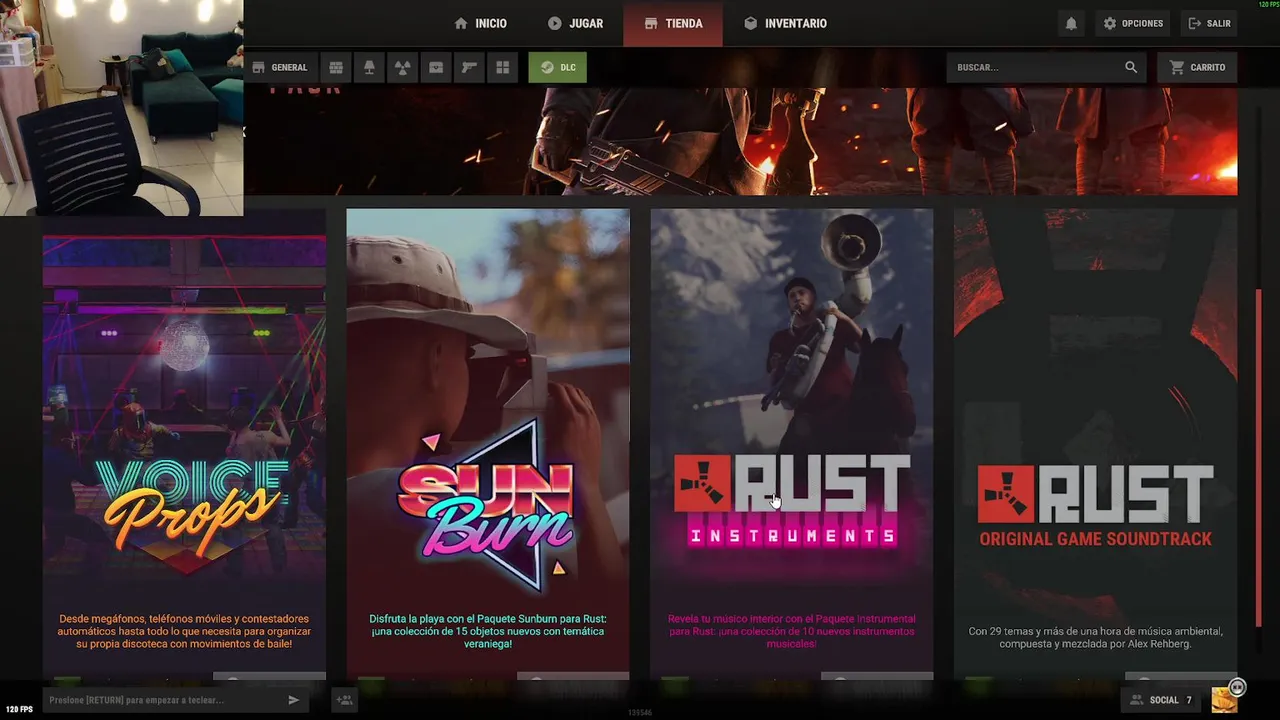This screenshot has height=720, width=1280.
Task: Filter store by lamp decor icon
Action: click(x=369, y=67)
